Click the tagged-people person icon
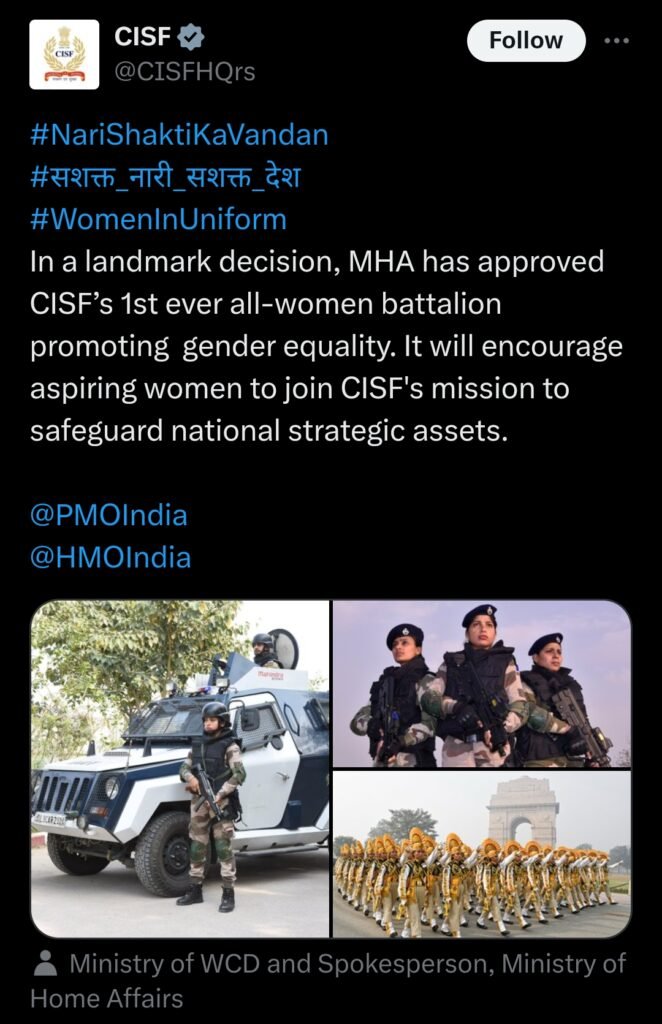The width and height of the screenshot is (662, 1024). click(45, 963)
